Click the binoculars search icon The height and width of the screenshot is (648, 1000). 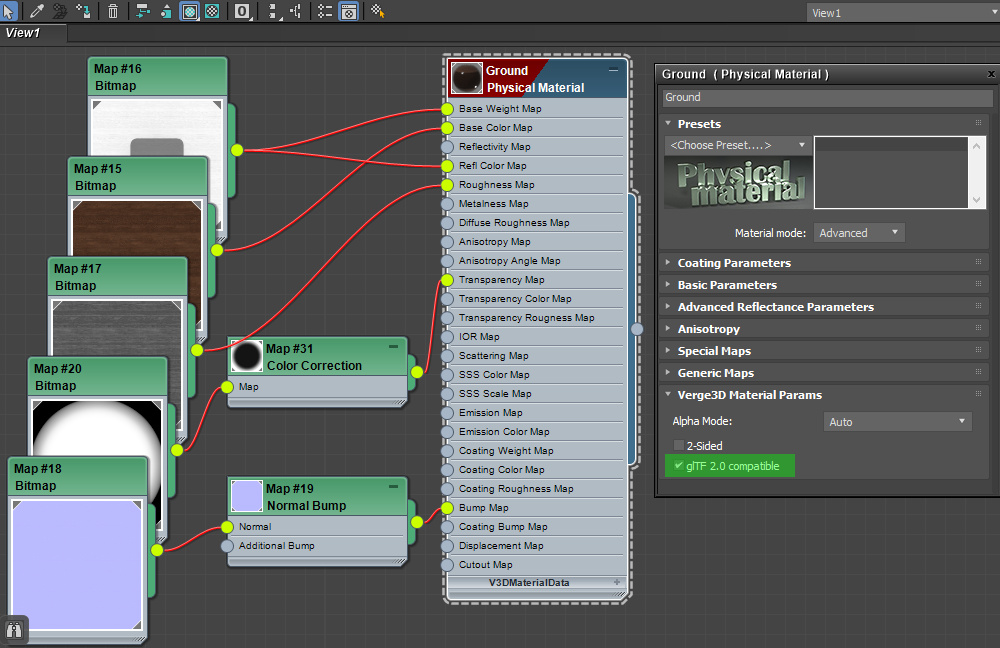(x=14, y=630)
